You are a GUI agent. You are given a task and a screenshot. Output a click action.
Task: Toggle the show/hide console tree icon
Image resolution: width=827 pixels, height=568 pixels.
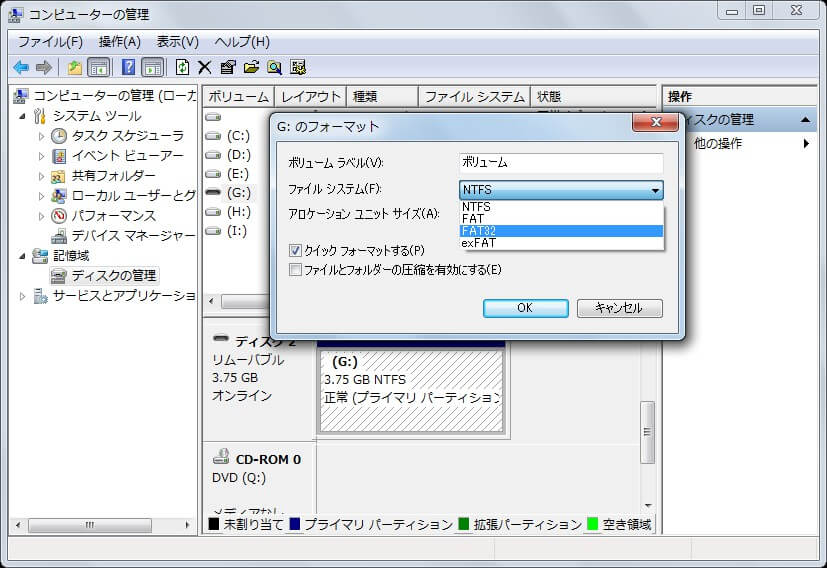click(x=99, y=68)
